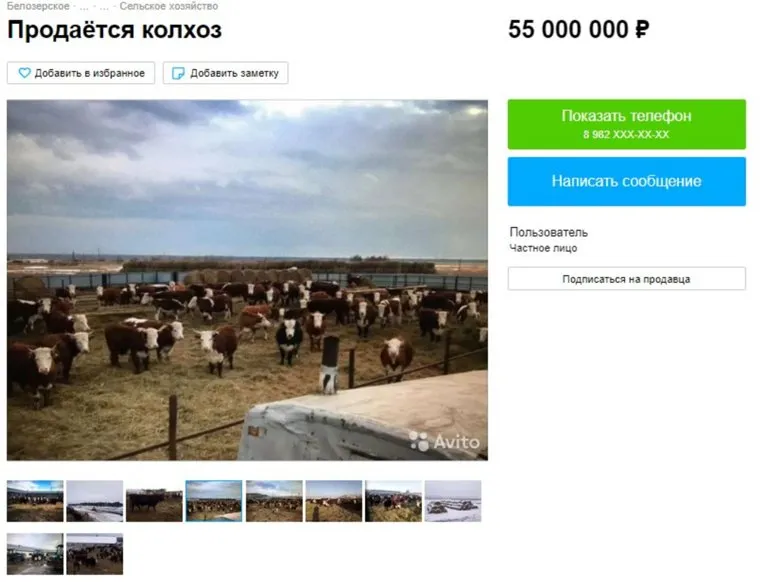Select the first thumbnail photo
This screenshot has height=582, width=760.
click(x=35, y=501)
